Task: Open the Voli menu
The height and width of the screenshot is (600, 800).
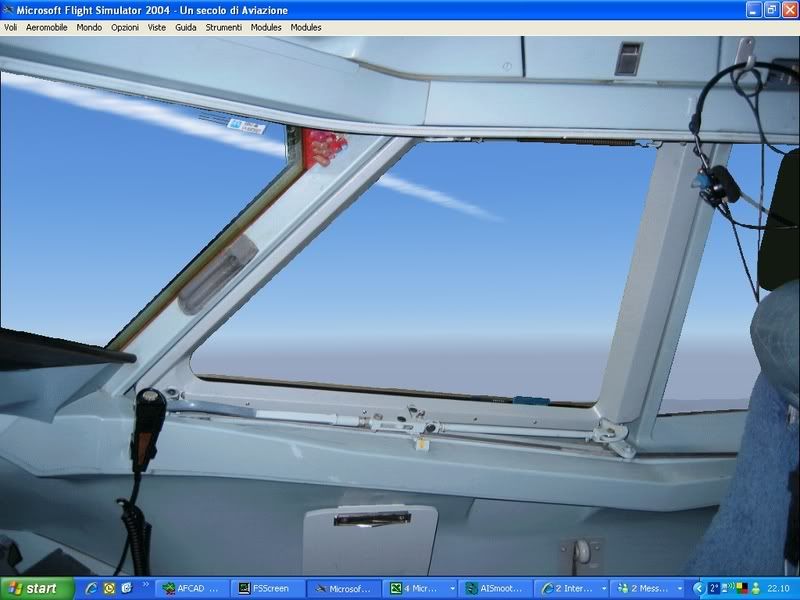Action: pos(11,28)
